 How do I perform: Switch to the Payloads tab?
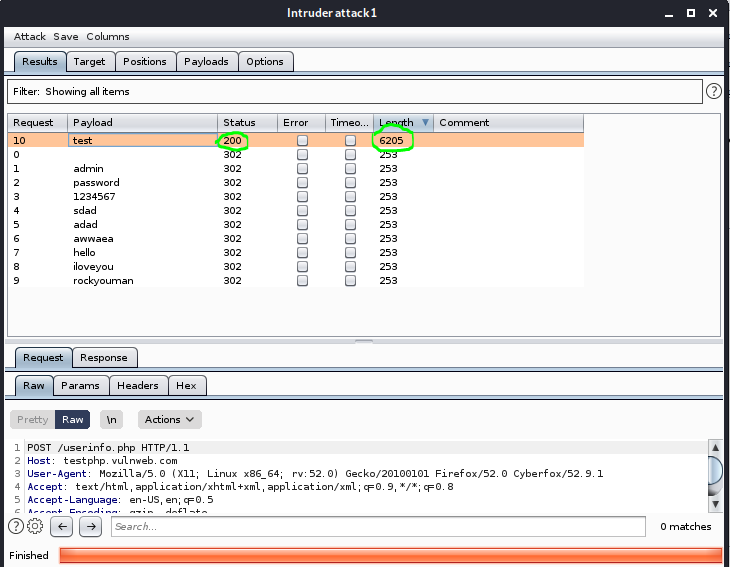tap(206, 61)
